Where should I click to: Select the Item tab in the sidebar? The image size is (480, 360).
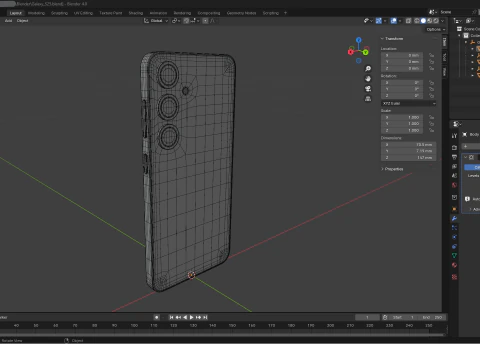(444, 42)
